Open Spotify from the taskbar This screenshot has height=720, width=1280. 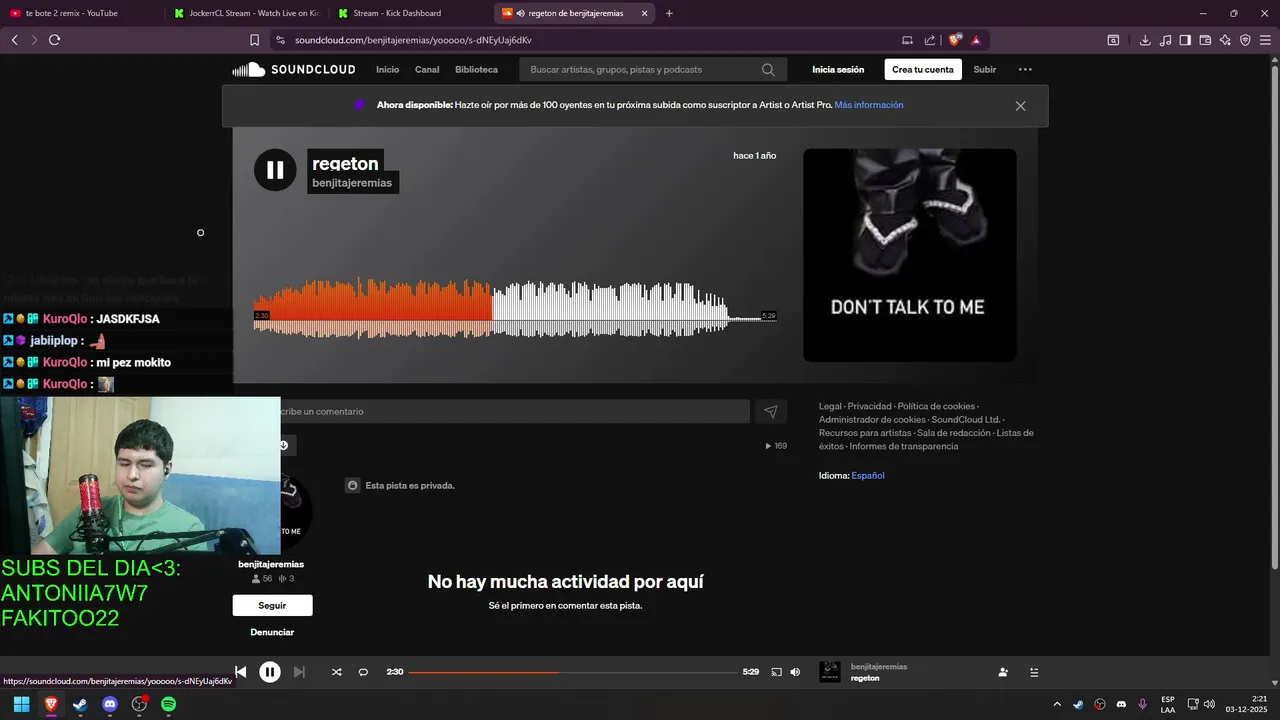169,704
